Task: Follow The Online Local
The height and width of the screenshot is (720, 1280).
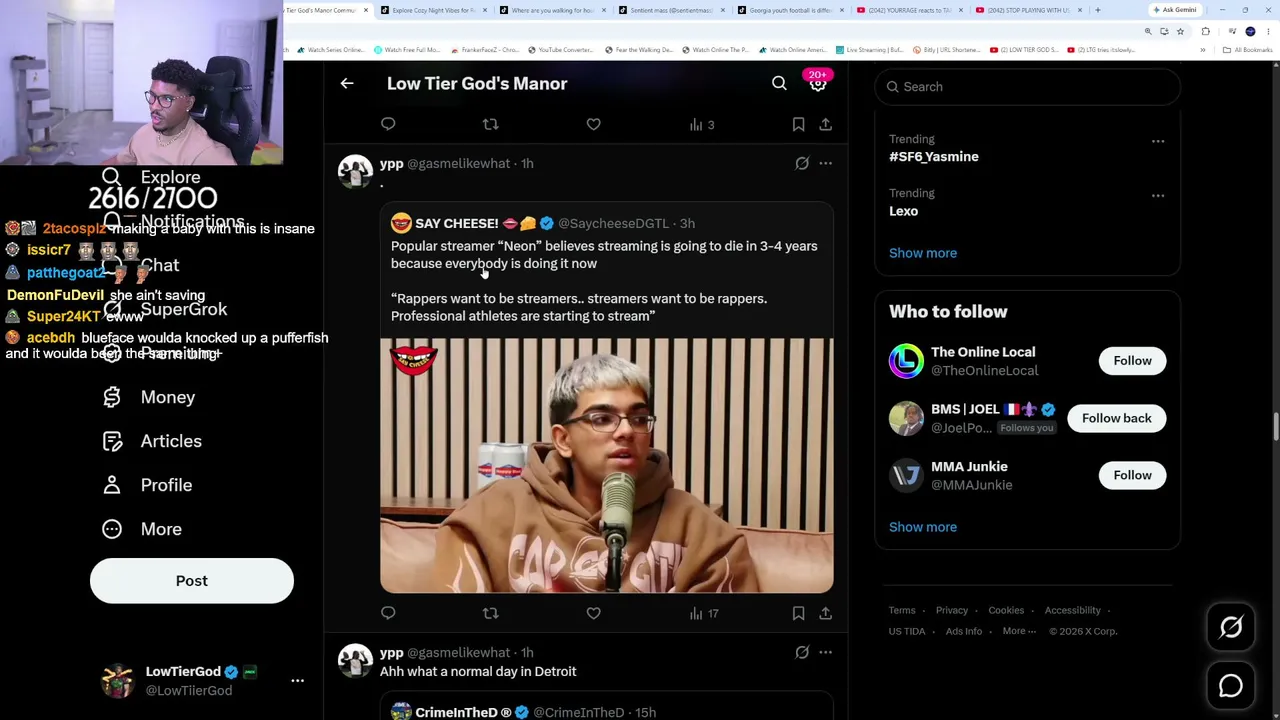Action: click(1132, 361)
